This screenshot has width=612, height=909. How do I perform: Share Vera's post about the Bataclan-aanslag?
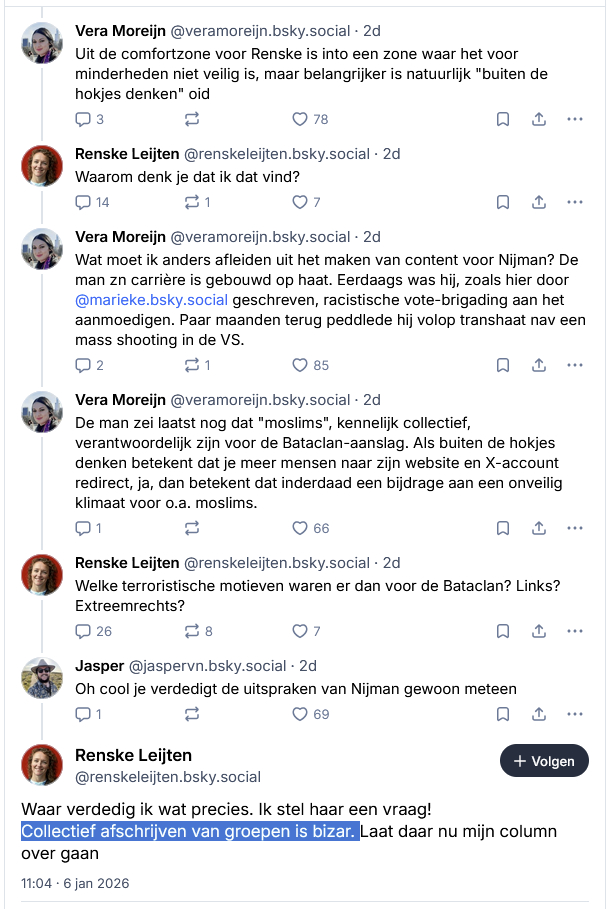click(x=538, y=528)
